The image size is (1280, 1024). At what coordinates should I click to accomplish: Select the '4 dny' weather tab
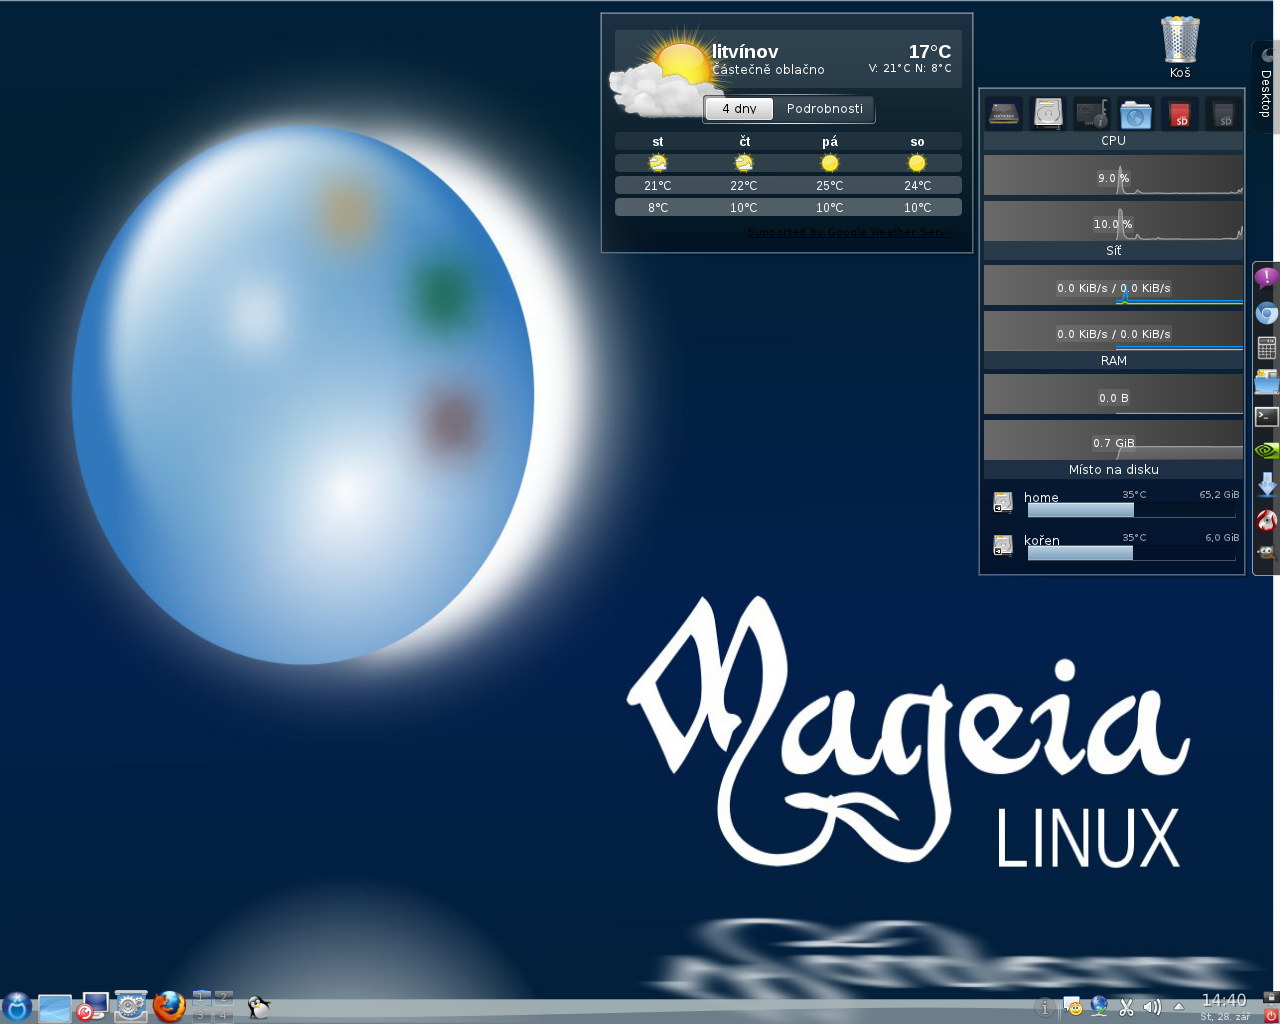(x=739, y=108)
